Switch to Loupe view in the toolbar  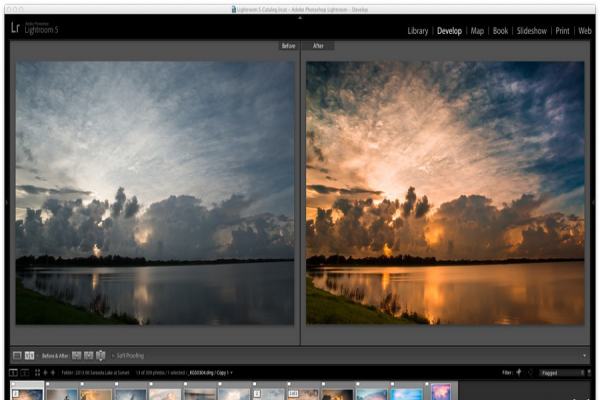tap(17, 356)
